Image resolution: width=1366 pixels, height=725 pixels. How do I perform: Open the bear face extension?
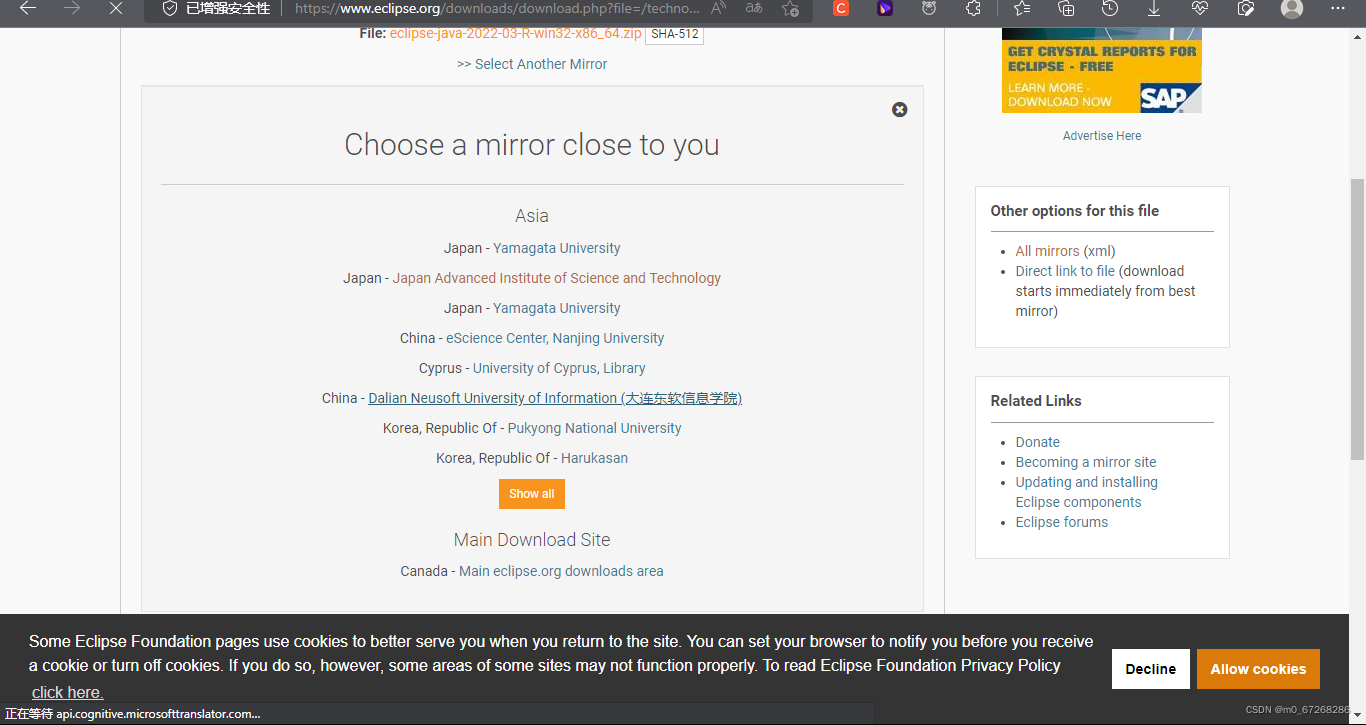click(929, 9)
